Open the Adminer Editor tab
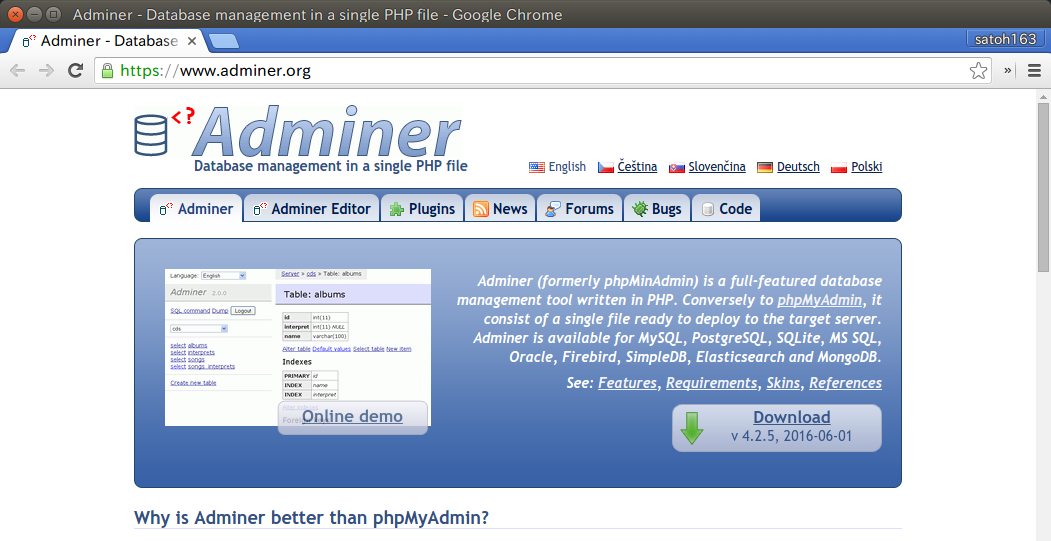 point(312,208)
